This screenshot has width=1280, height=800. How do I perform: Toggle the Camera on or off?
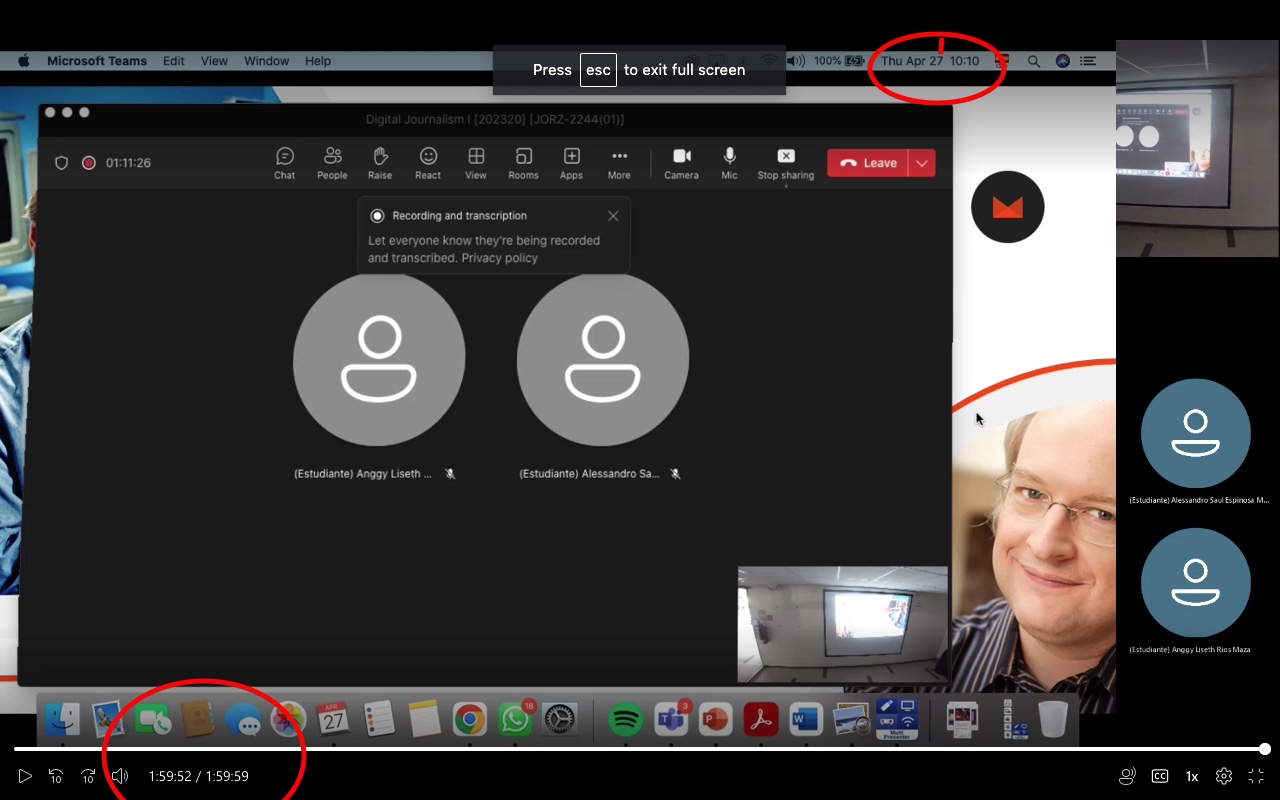point(681,163)
